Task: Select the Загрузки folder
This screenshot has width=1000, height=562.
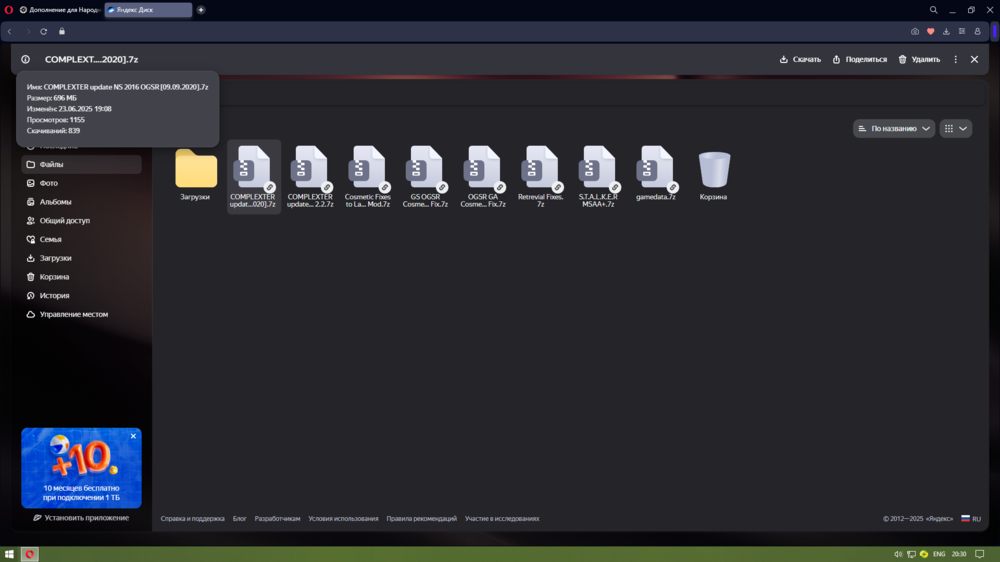Action: [196, 174]
